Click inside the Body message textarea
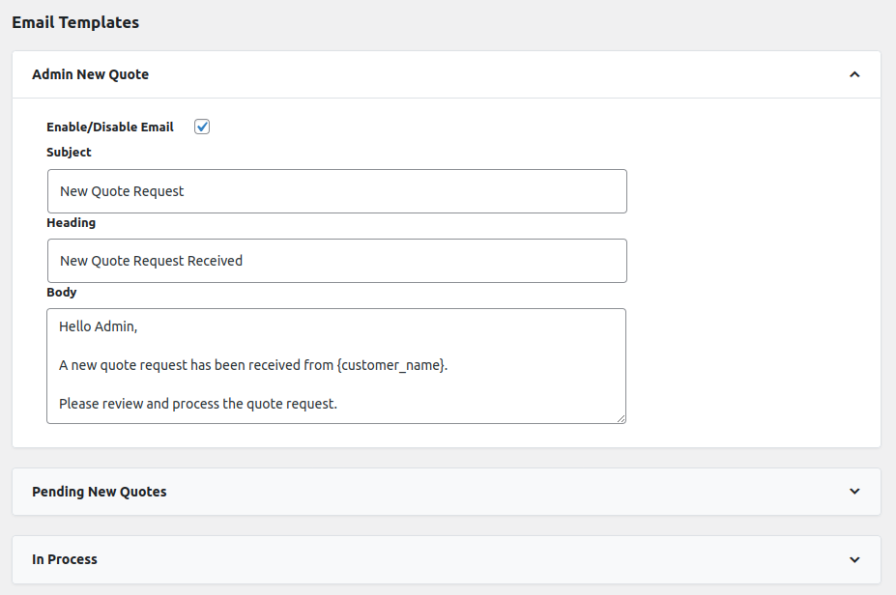Image resolution: width=896 pixels, height=595 pixels. (x=336, y=365)
